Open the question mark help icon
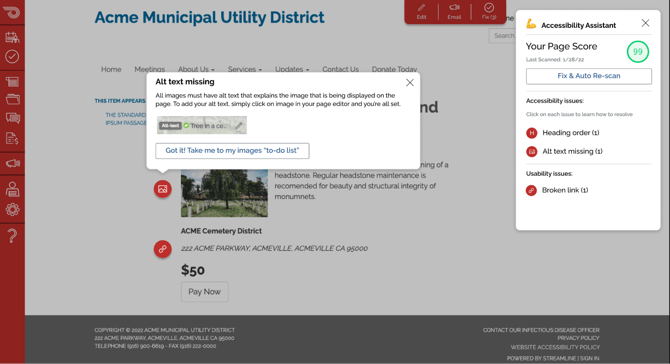Viewport: 670px width, 364px height. click(x=12, y=235)
